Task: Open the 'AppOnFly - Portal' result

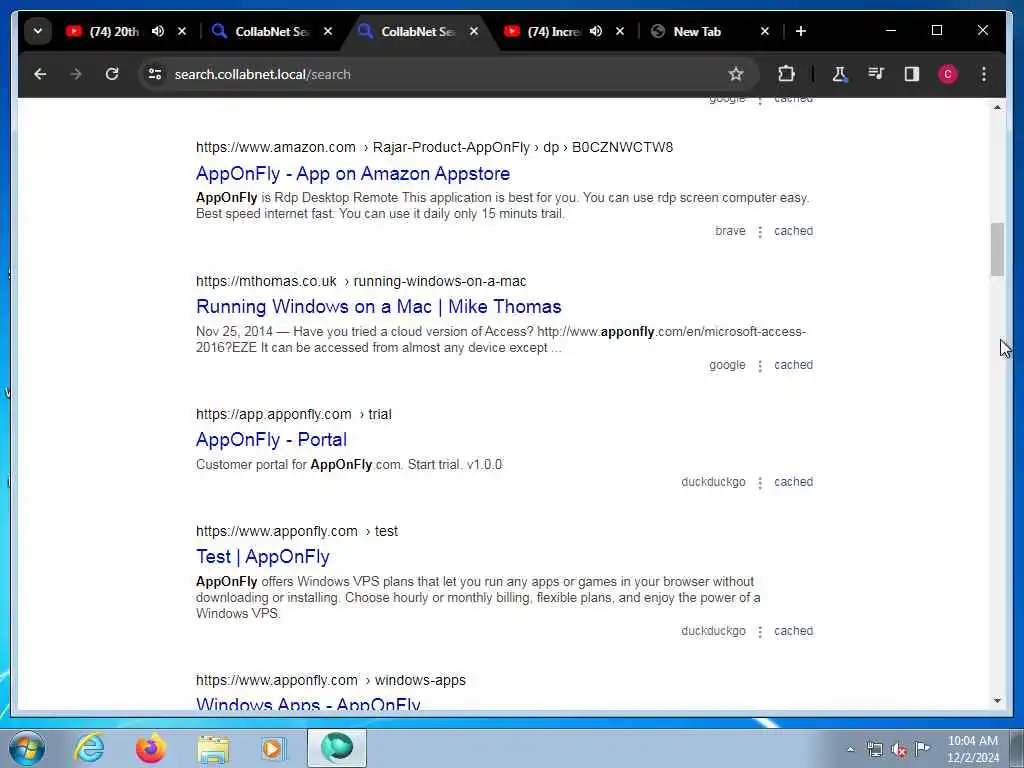Action: click(x=271, y=440)
